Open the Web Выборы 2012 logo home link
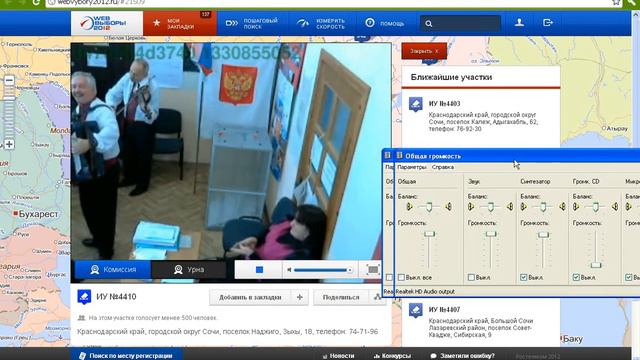 click(107, 23)
